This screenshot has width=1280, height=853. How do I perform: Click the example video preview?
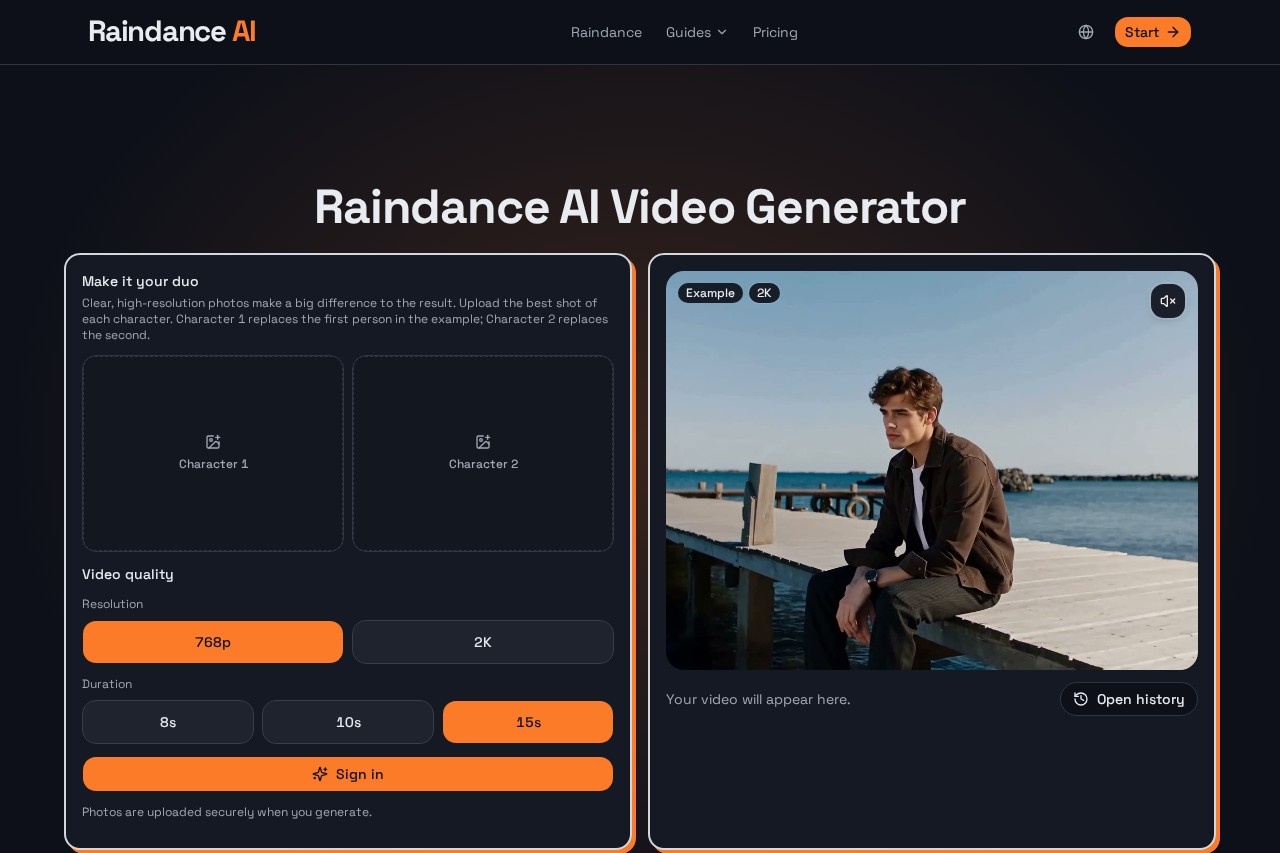click(932, 470)
